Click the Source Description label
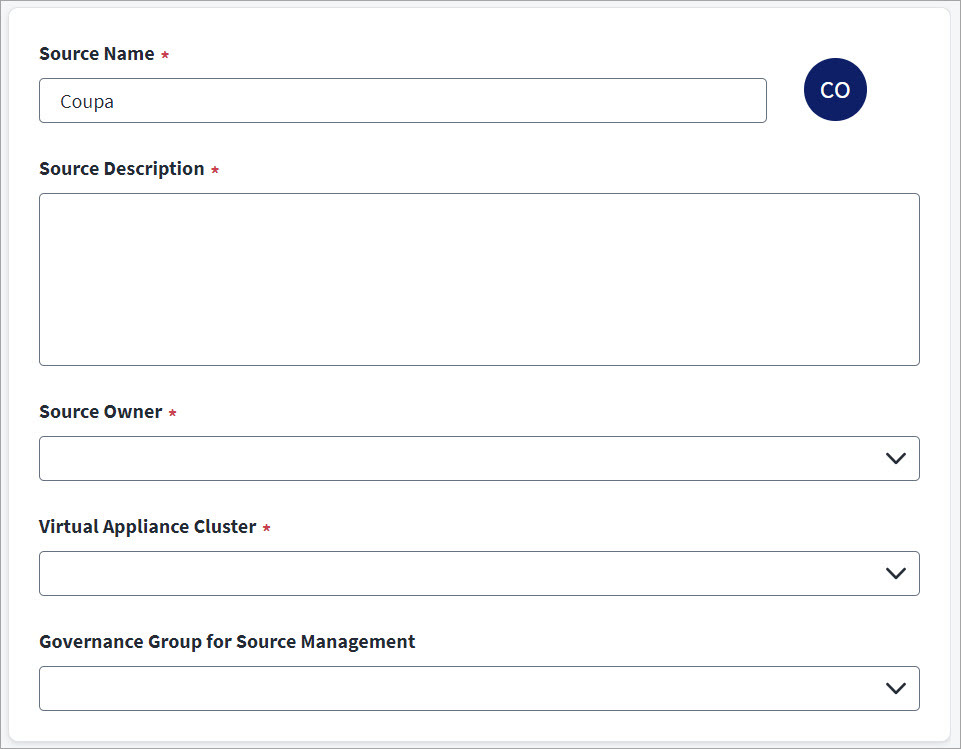961x749 pixels. coord(122,169)
